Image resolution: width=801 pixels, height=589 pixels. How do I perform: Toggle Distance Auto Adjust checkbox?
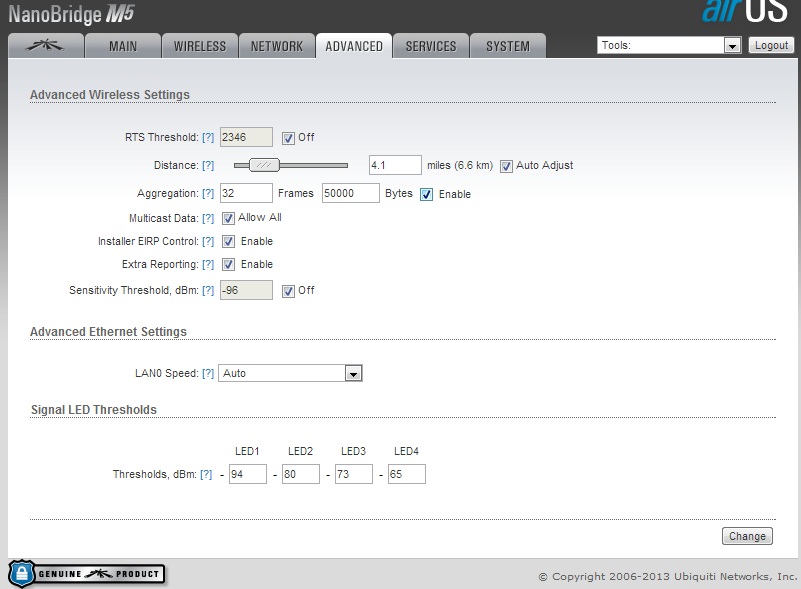pos(506,166)
